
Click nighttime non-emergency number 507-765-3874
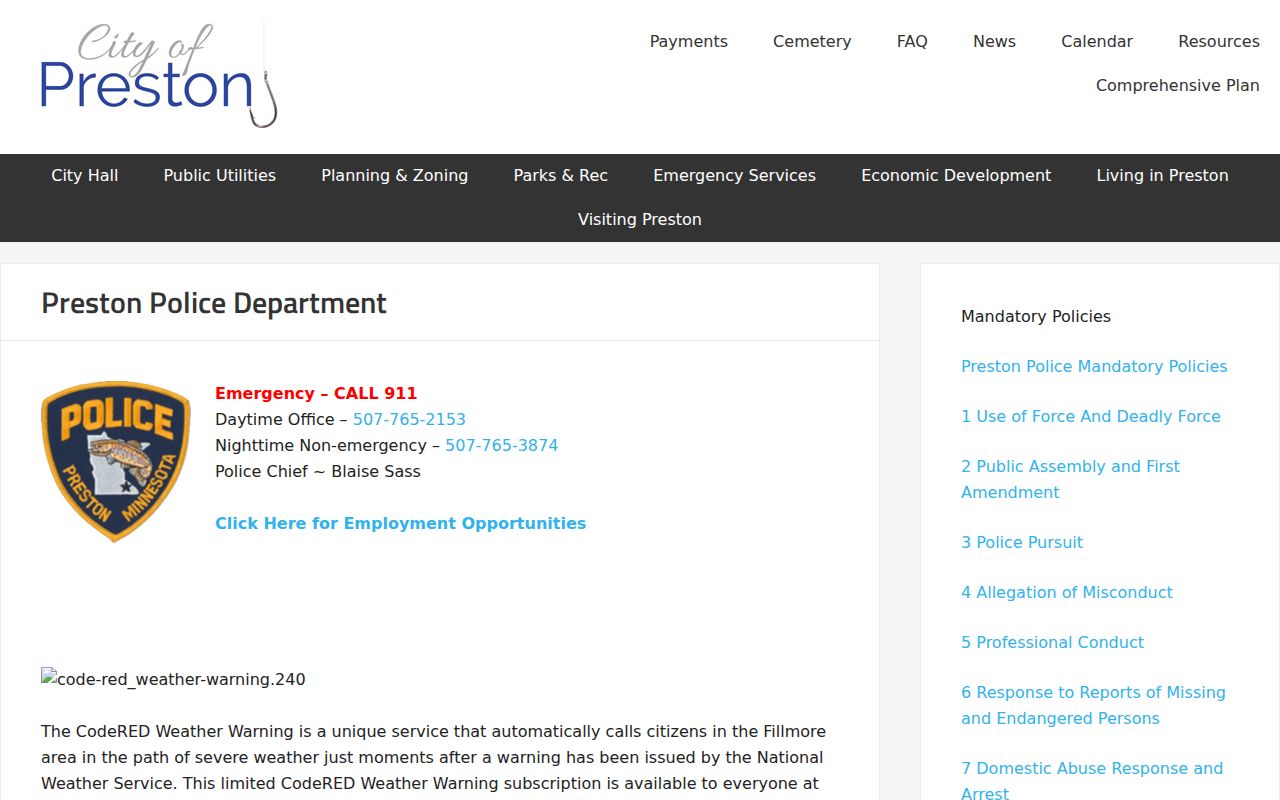pyautogui.click(x=502, y=445)
